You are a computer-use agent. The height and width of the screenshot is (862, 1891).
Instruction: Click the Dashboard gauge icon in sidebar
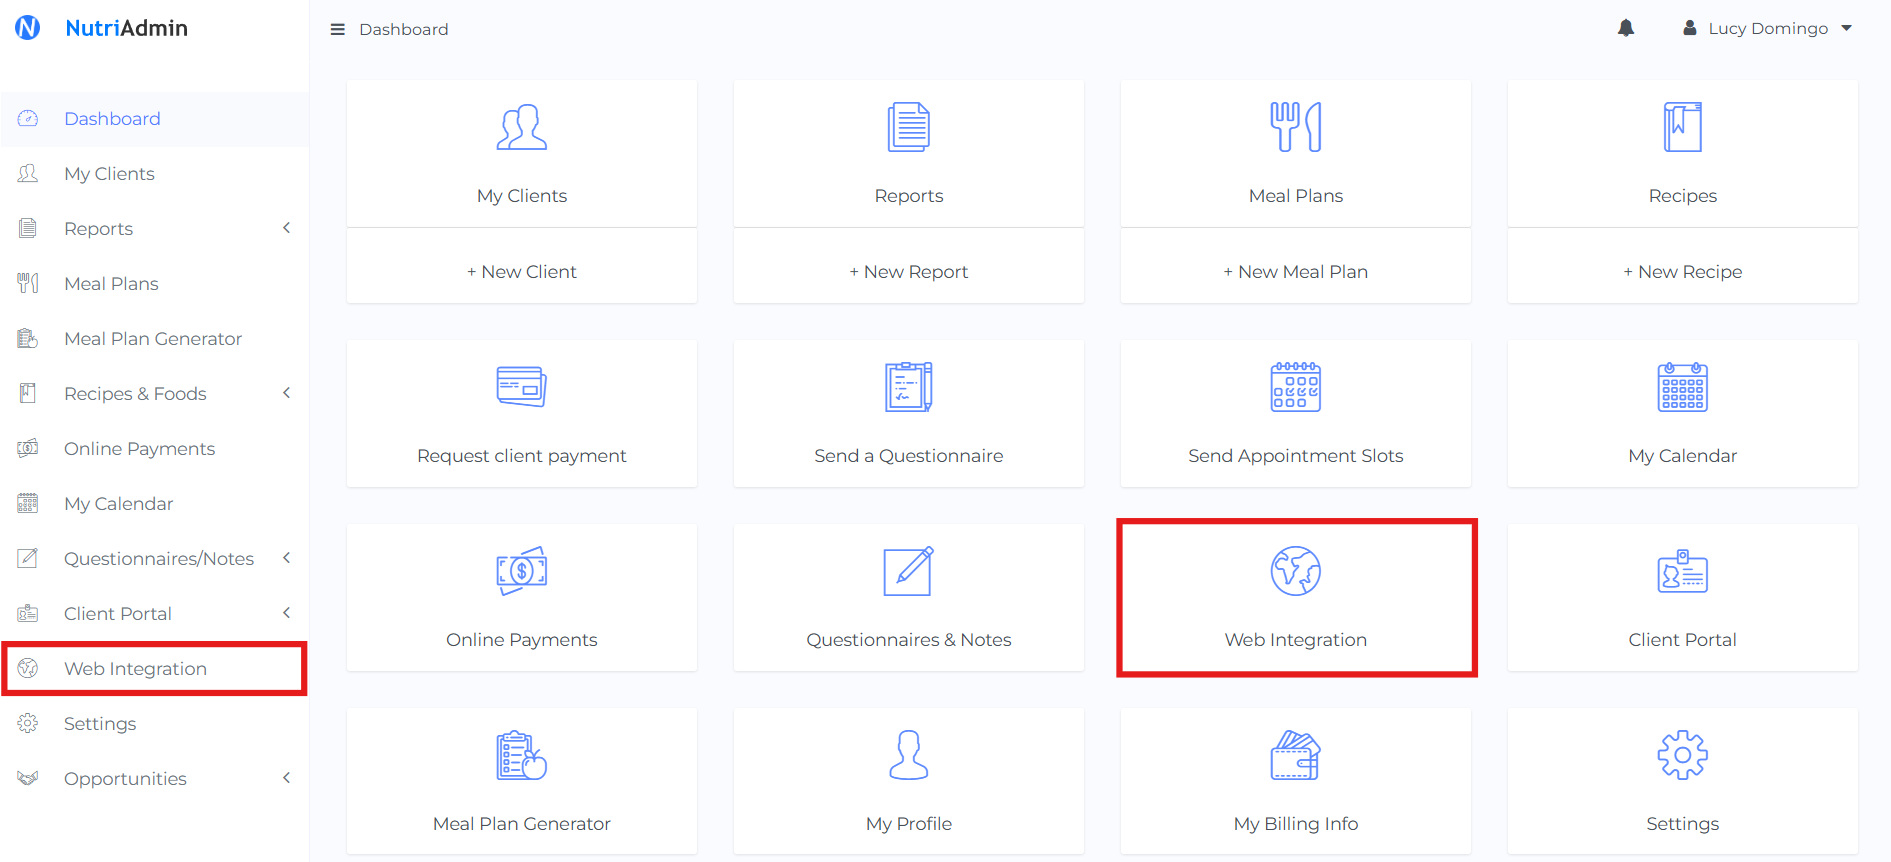tap(28, 119)
